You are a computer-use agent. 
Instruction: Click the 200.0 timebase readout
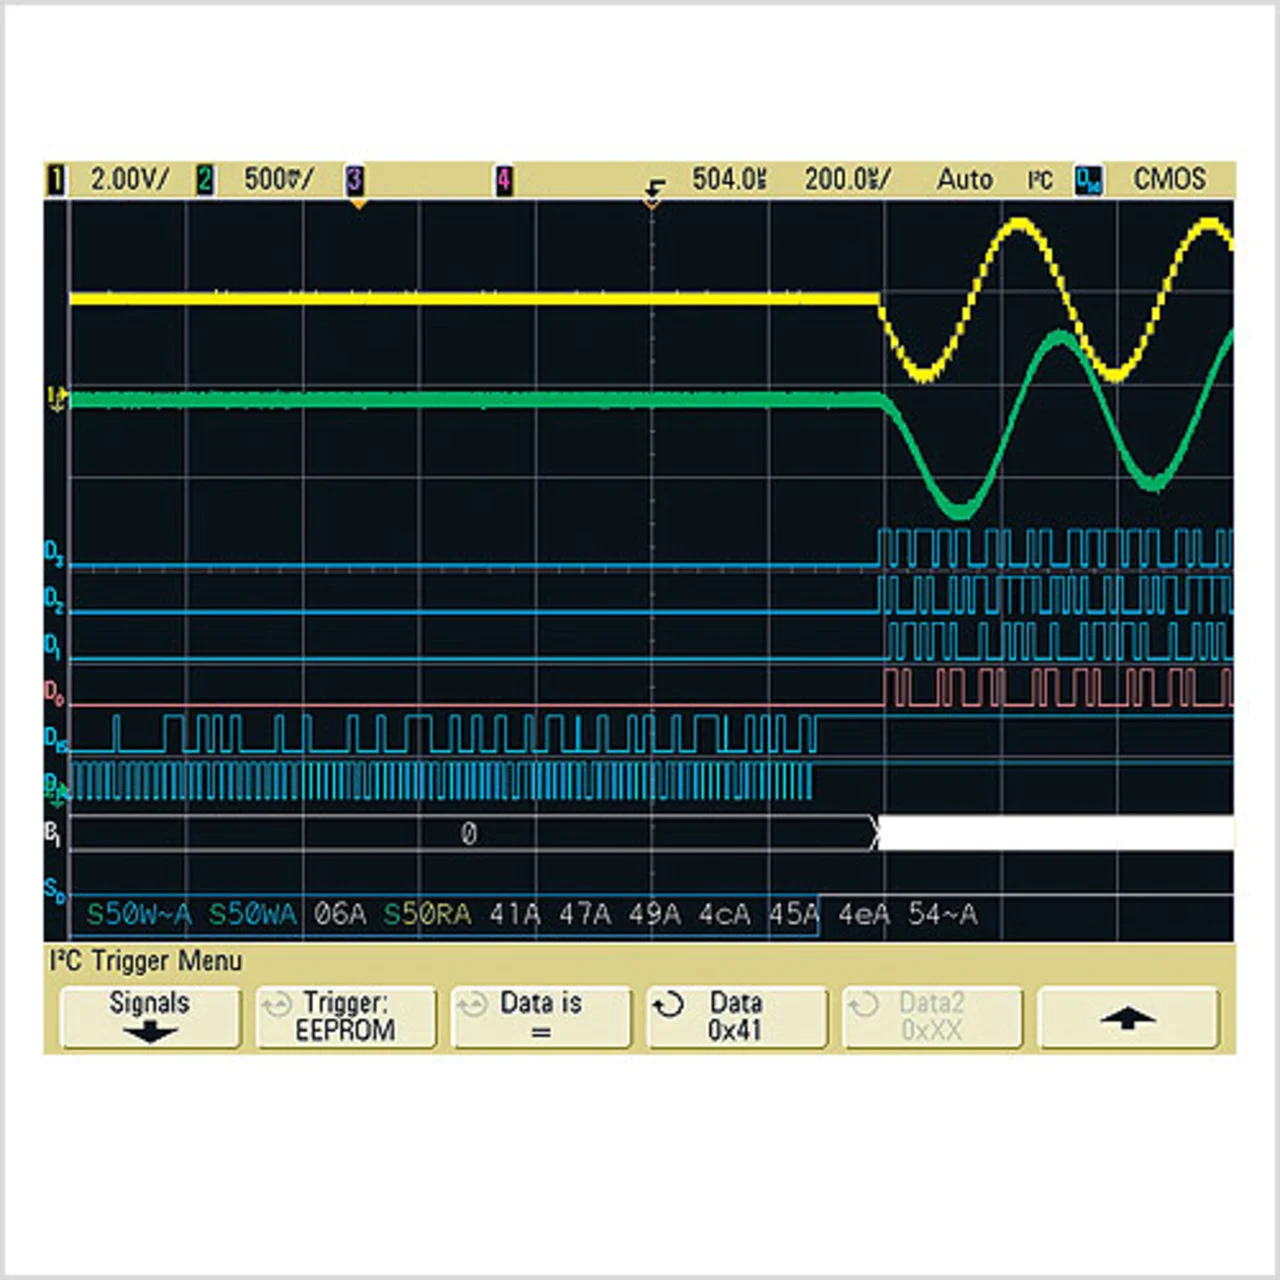(847, 180)
